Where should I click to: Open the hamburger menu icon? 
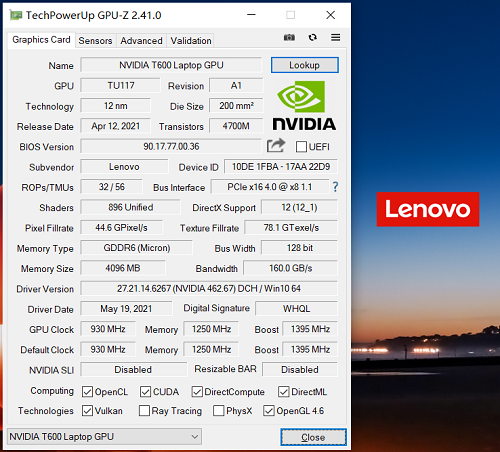[335, 37]
